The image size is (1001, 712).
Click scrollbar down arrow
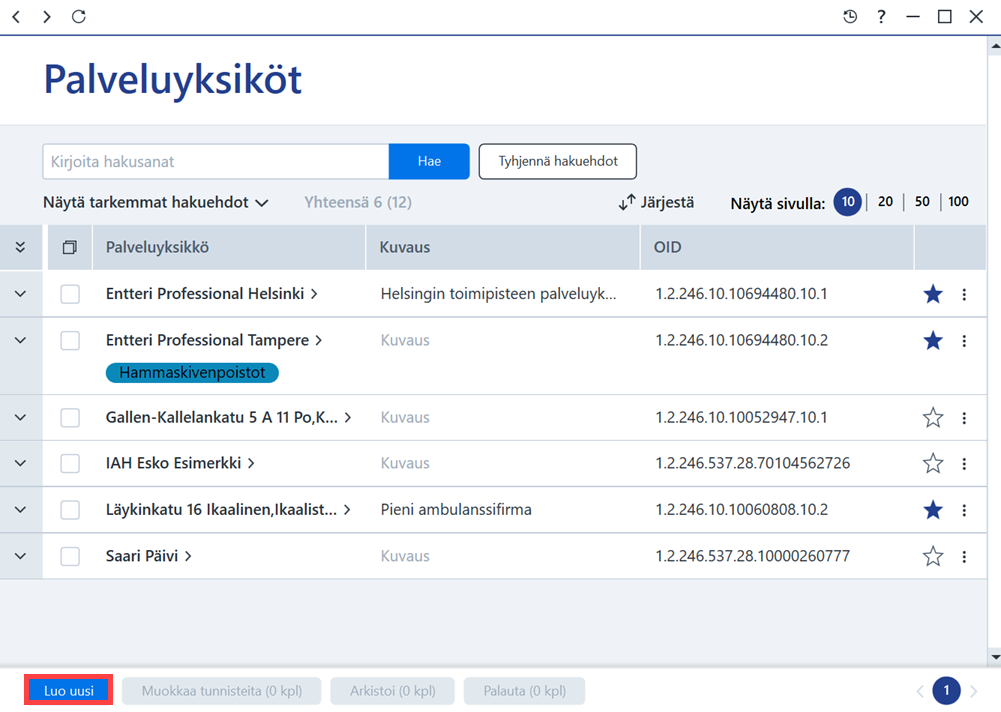click(x=995, y=657)
